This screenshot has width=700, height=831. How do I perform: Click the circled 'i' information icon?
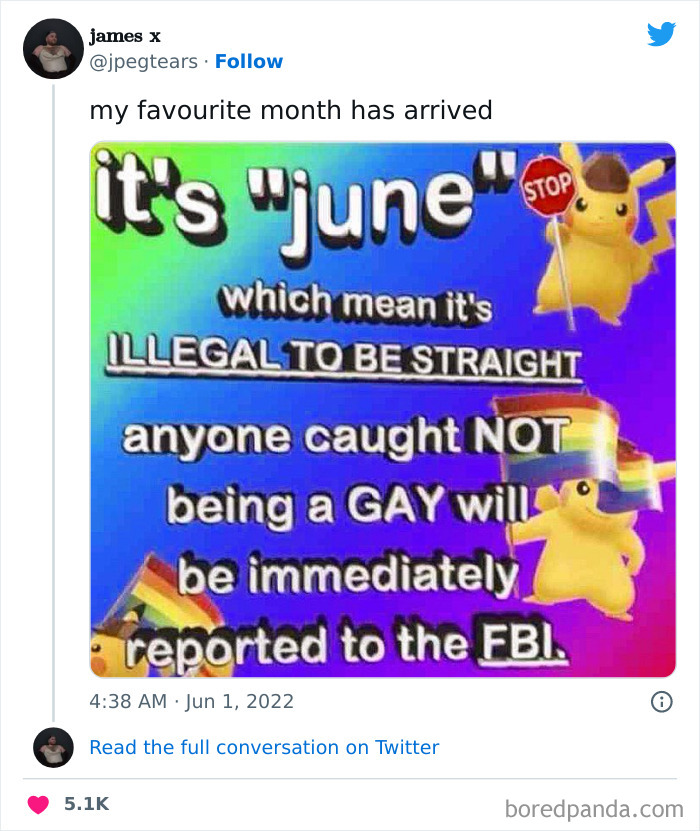(x=663, y=703)
